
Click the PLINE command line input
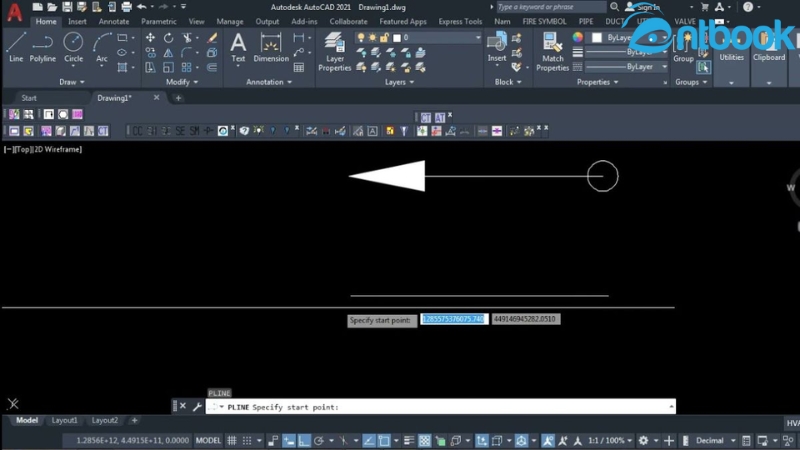[x=441, y=407]
